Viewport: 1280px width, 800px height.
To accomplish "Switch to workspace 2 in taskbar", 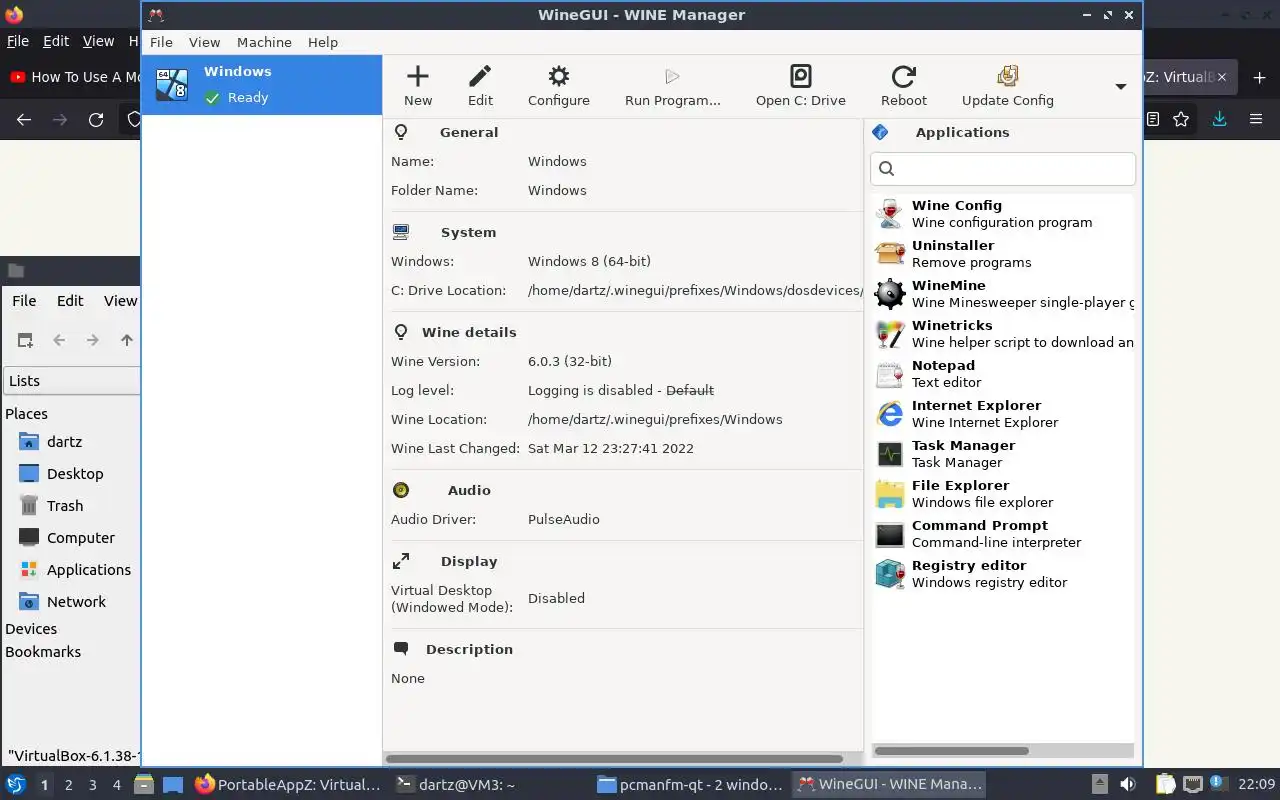I will coord(68,785).
